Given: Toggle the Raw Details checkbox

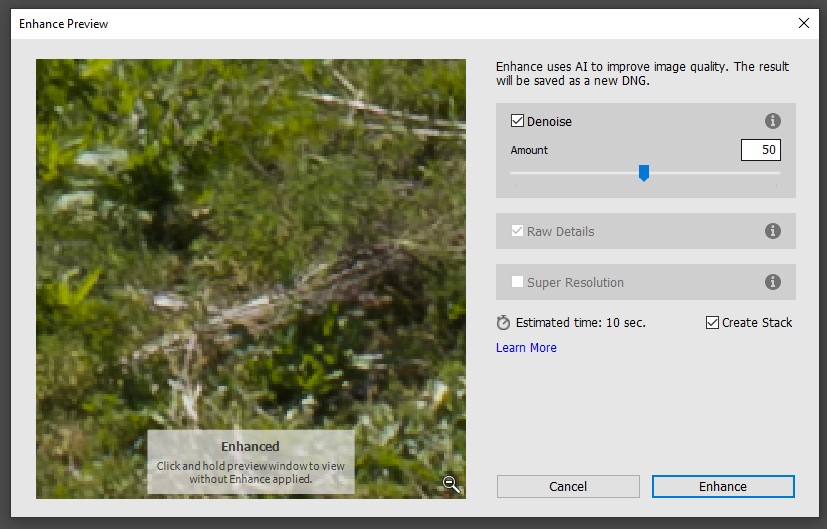Looking at the screenshot, I should (517, 230).
